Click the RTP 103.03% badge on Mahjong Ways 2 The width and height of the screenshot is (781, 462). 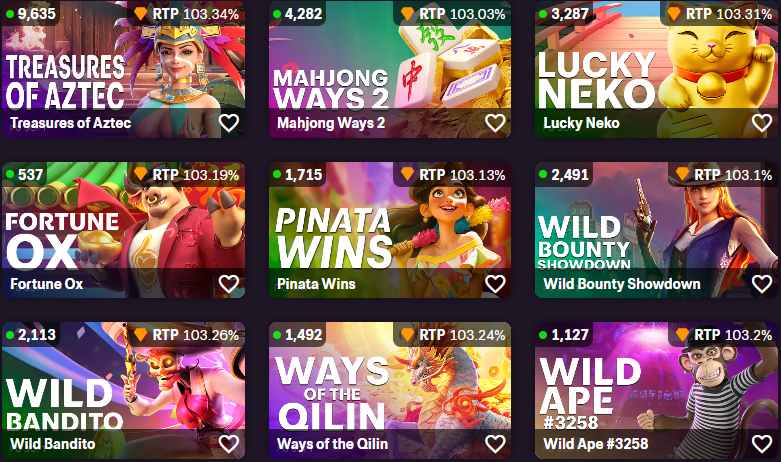(453, 14)
